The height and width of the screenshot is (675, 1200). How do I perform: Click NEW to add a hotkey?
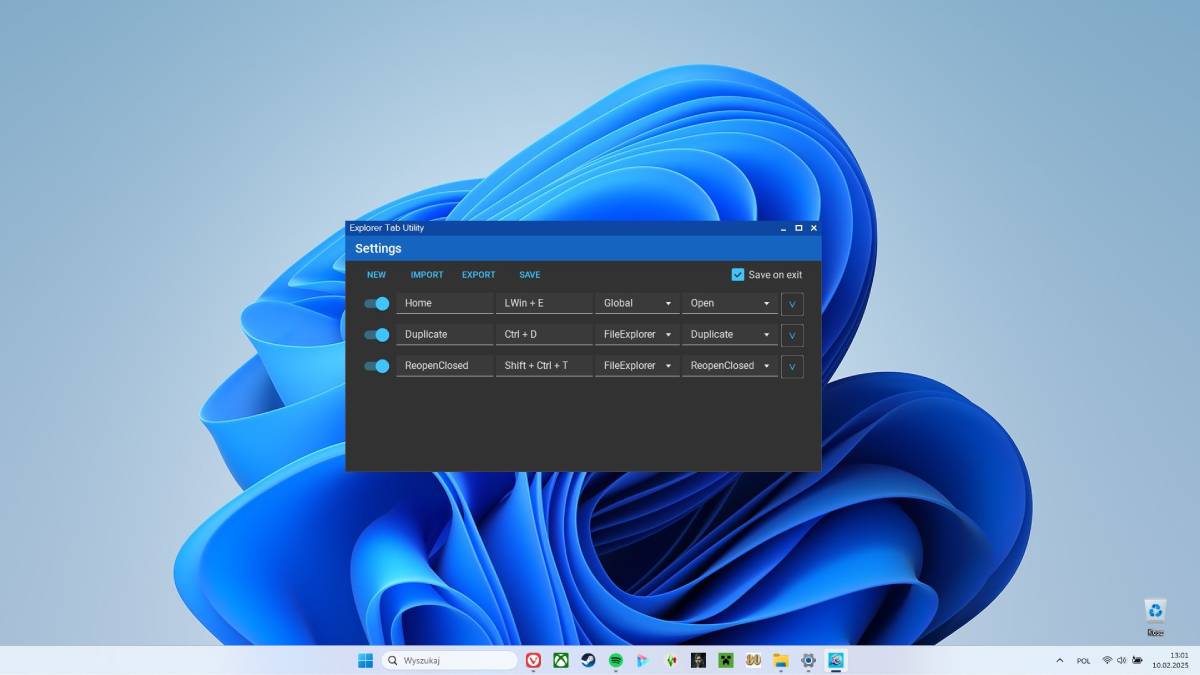pyautogui.click(x=376, y=275)
